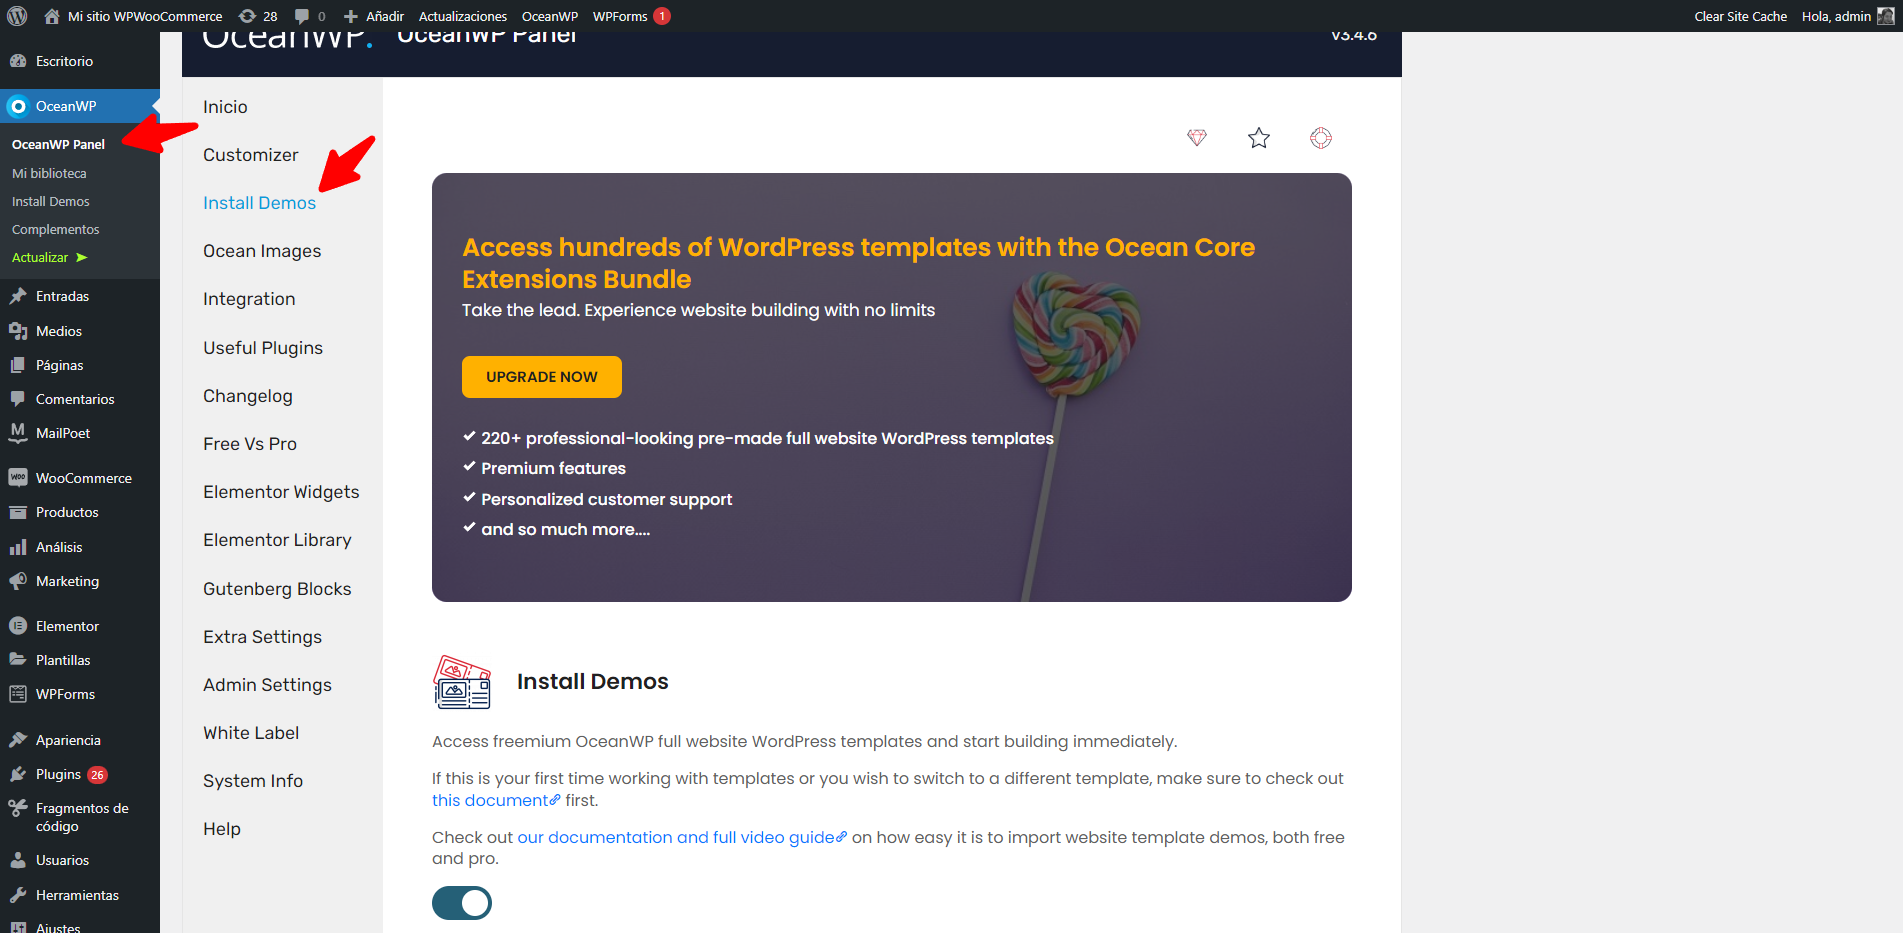
Task: Select Changelog tab
Action: coord(248,396)
